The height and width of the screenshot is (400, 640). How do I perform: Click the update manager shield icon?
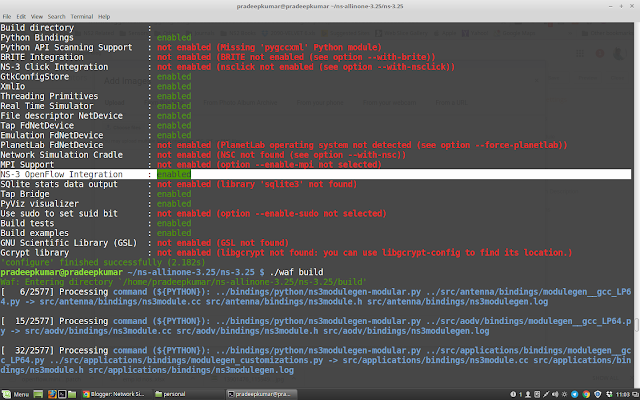tap(598, 394)
